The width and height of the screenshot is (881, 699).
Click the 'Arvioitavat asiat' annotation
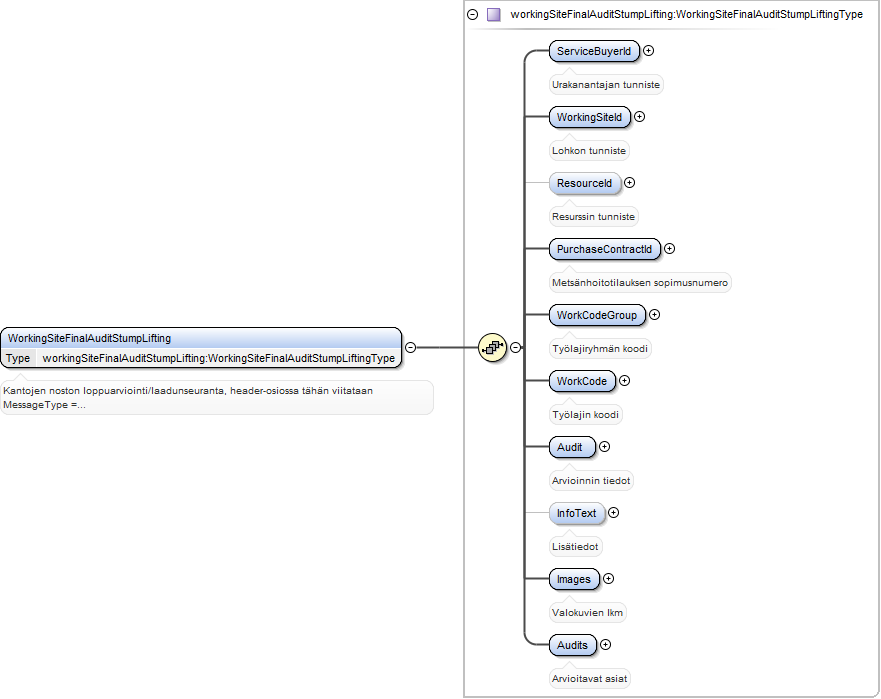tap(589, 679)
